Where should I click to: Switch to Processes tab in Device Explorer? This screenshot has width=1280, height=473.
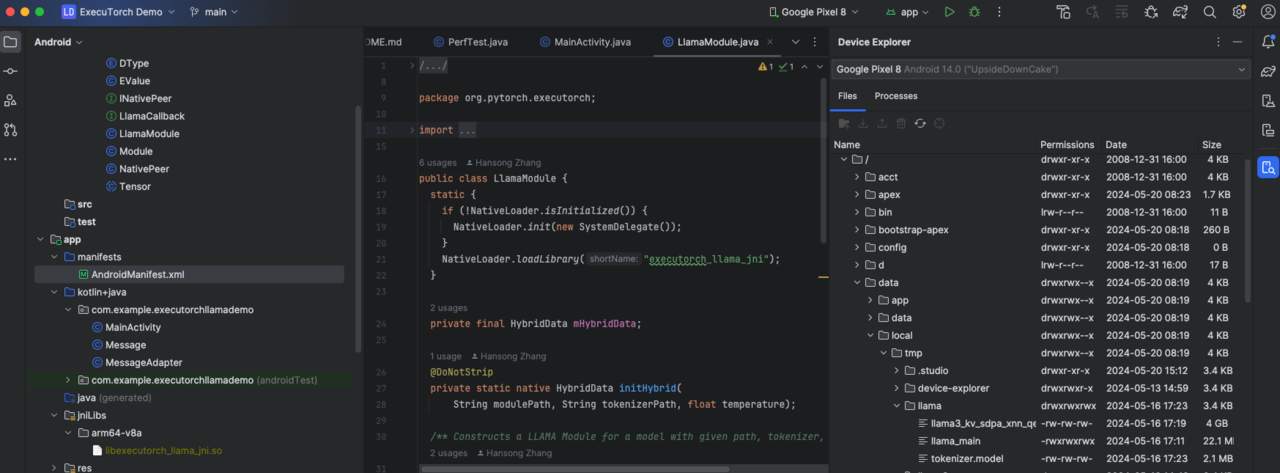[x=896, y=96]
